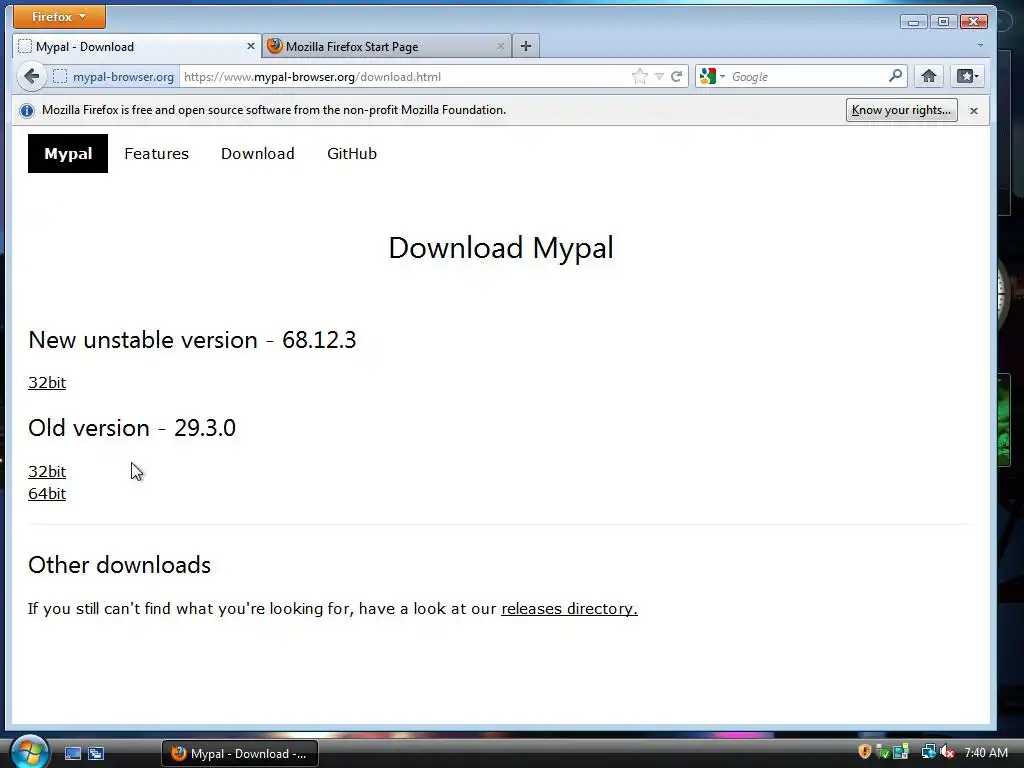Minimize the Firefox window
1024x768 pixels.
914,22
